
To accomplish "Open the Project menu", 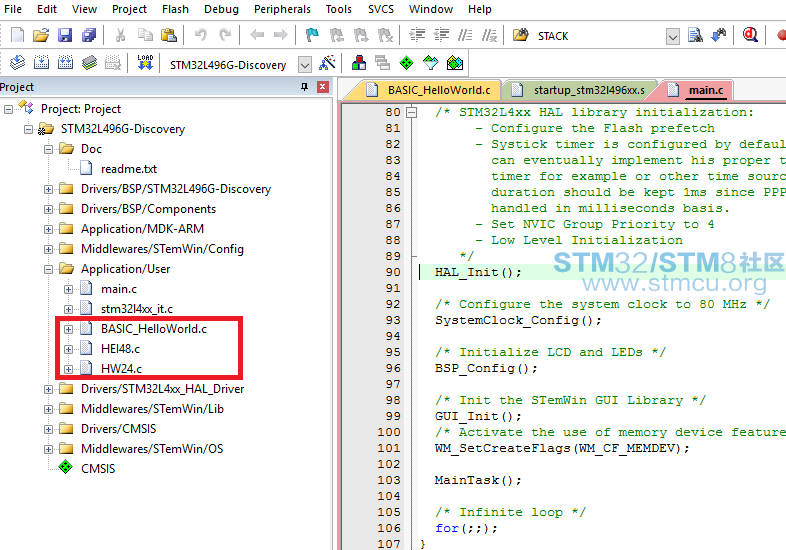I will (129, 9).
